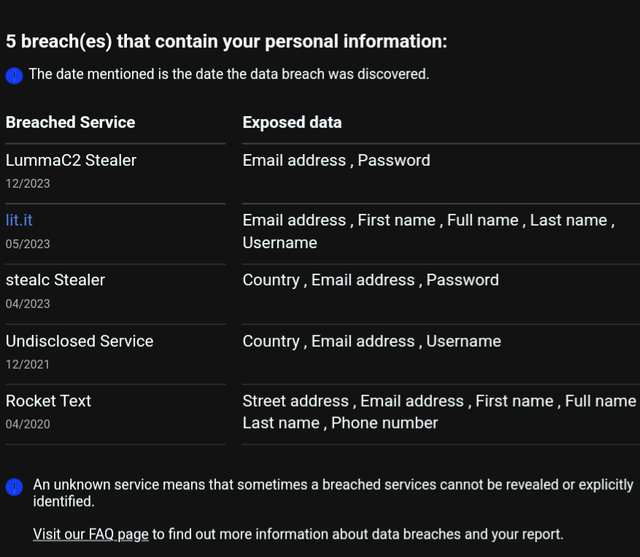Click the 12/2021 date under Undisclosed Service

(27, 364)
